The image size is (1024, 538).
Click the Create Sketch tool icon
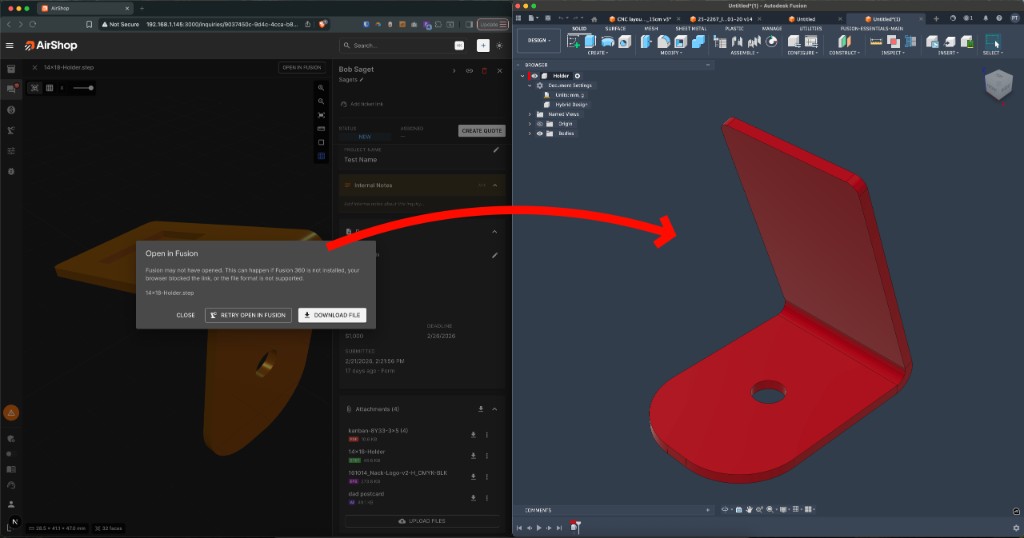[x=574, y=41]
